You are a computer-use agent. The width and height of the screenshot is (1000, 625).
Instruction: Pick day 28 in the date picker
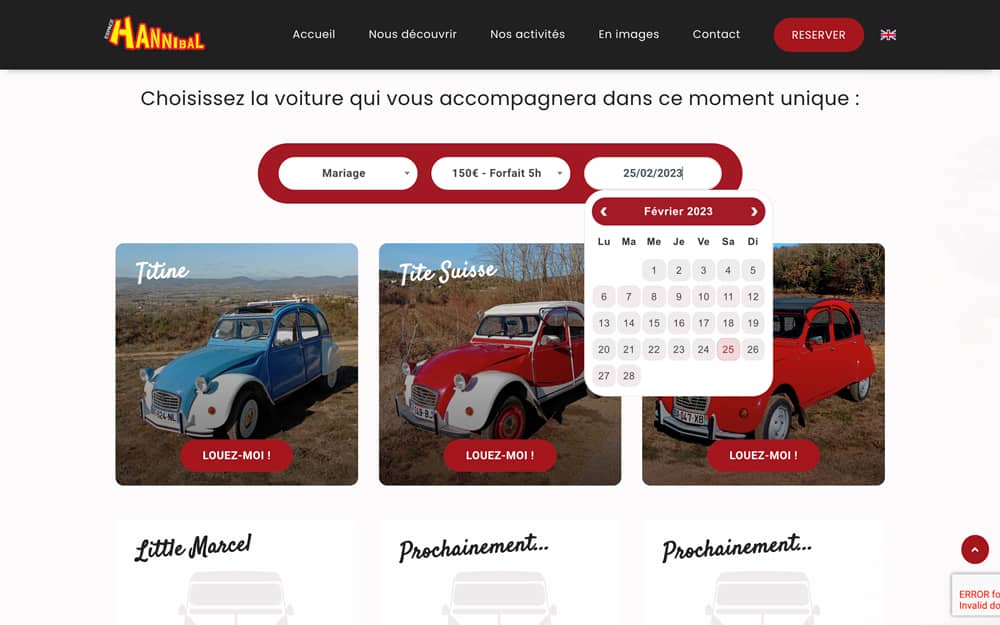click(x=629, y=376)
